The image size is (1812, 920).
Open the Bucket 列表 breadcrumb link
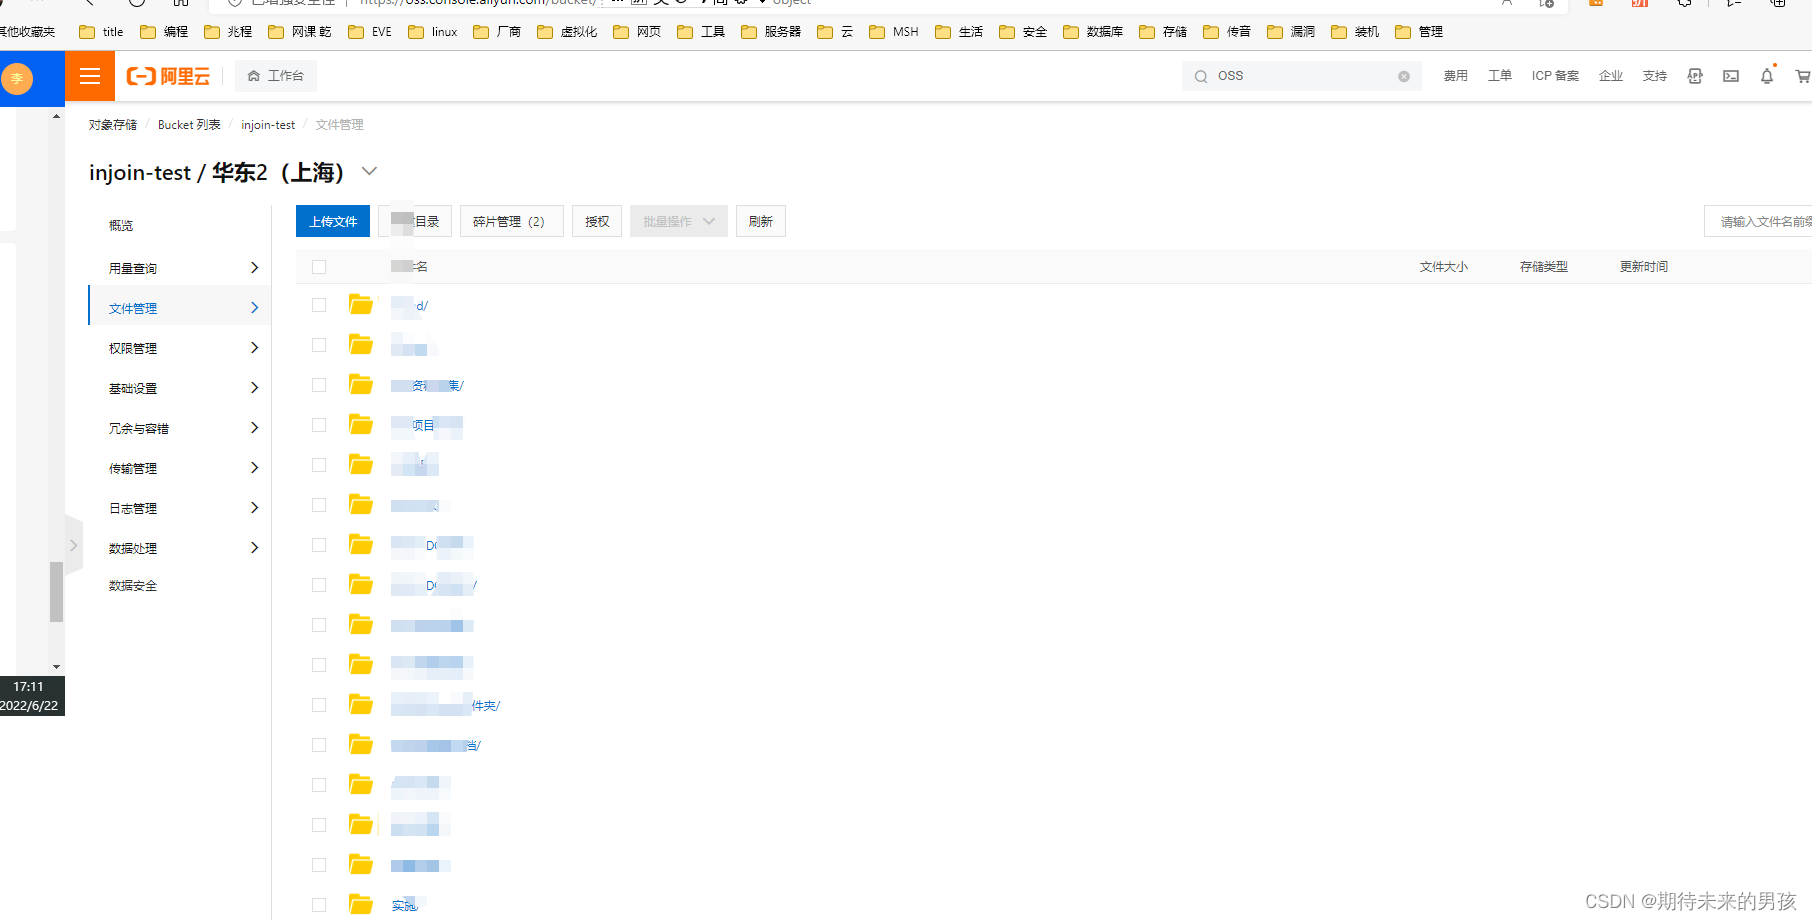(x=189, y=125)
